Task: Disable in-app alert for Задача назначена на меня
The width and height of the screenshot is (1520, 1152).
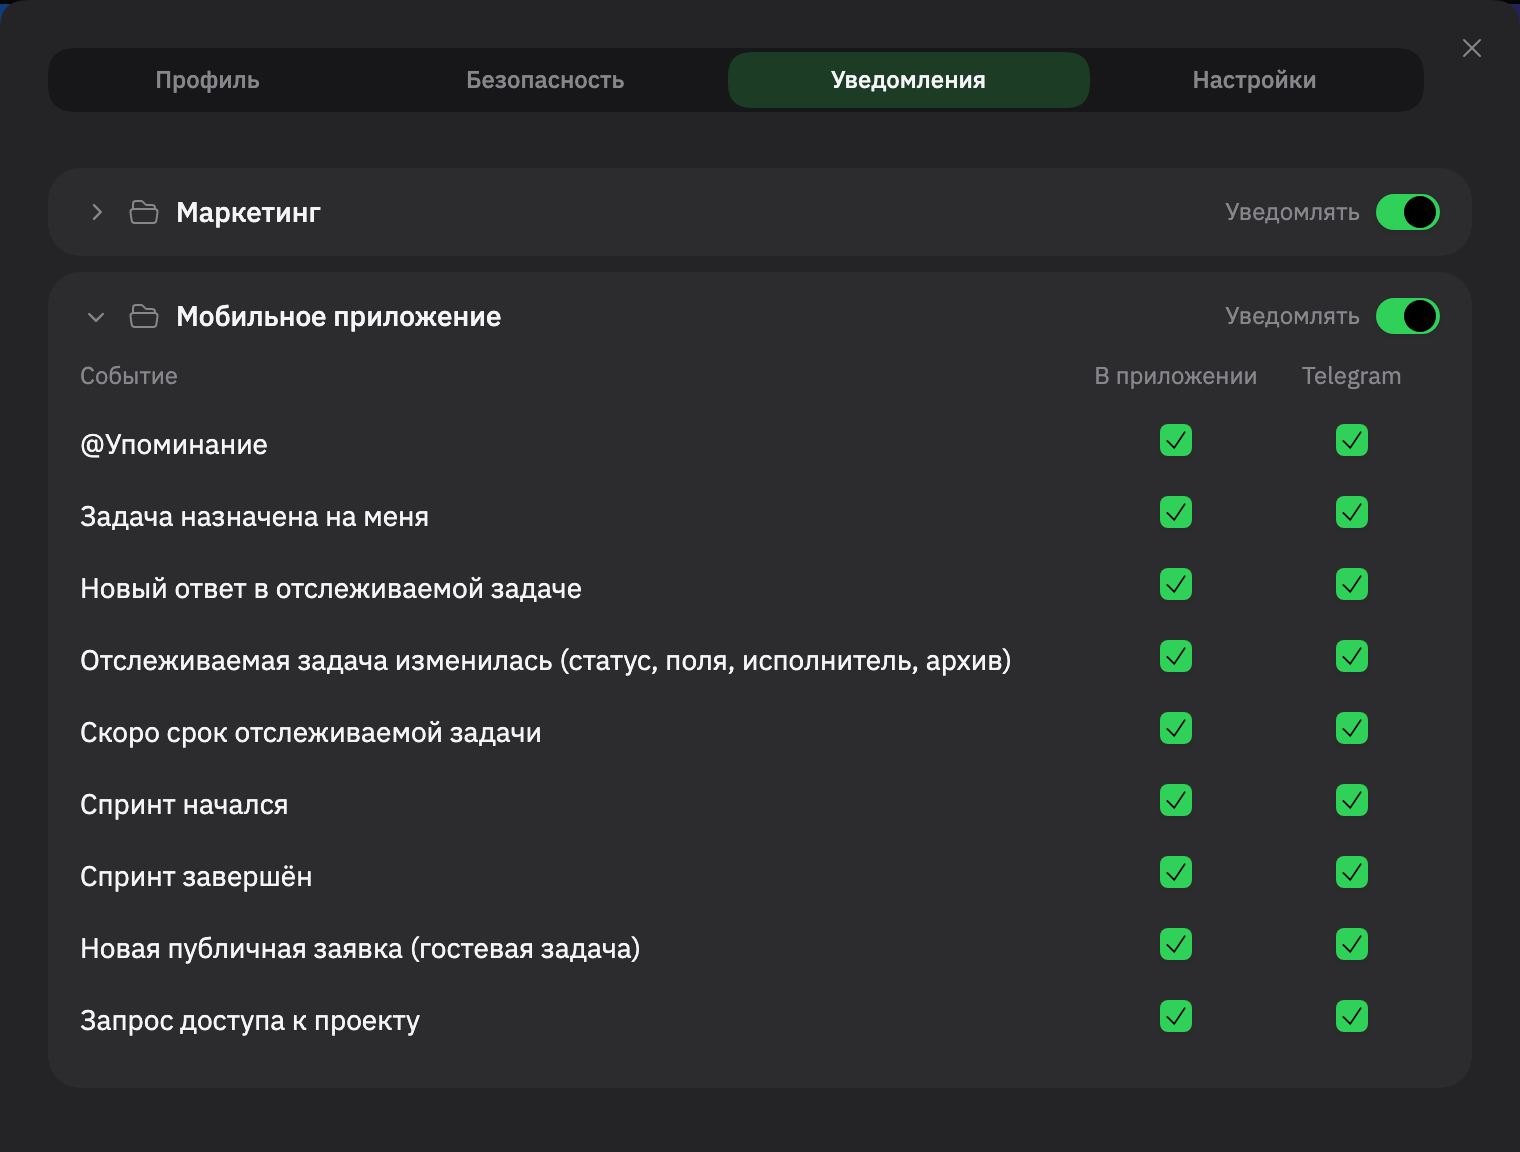Action: click(1176, 512)
